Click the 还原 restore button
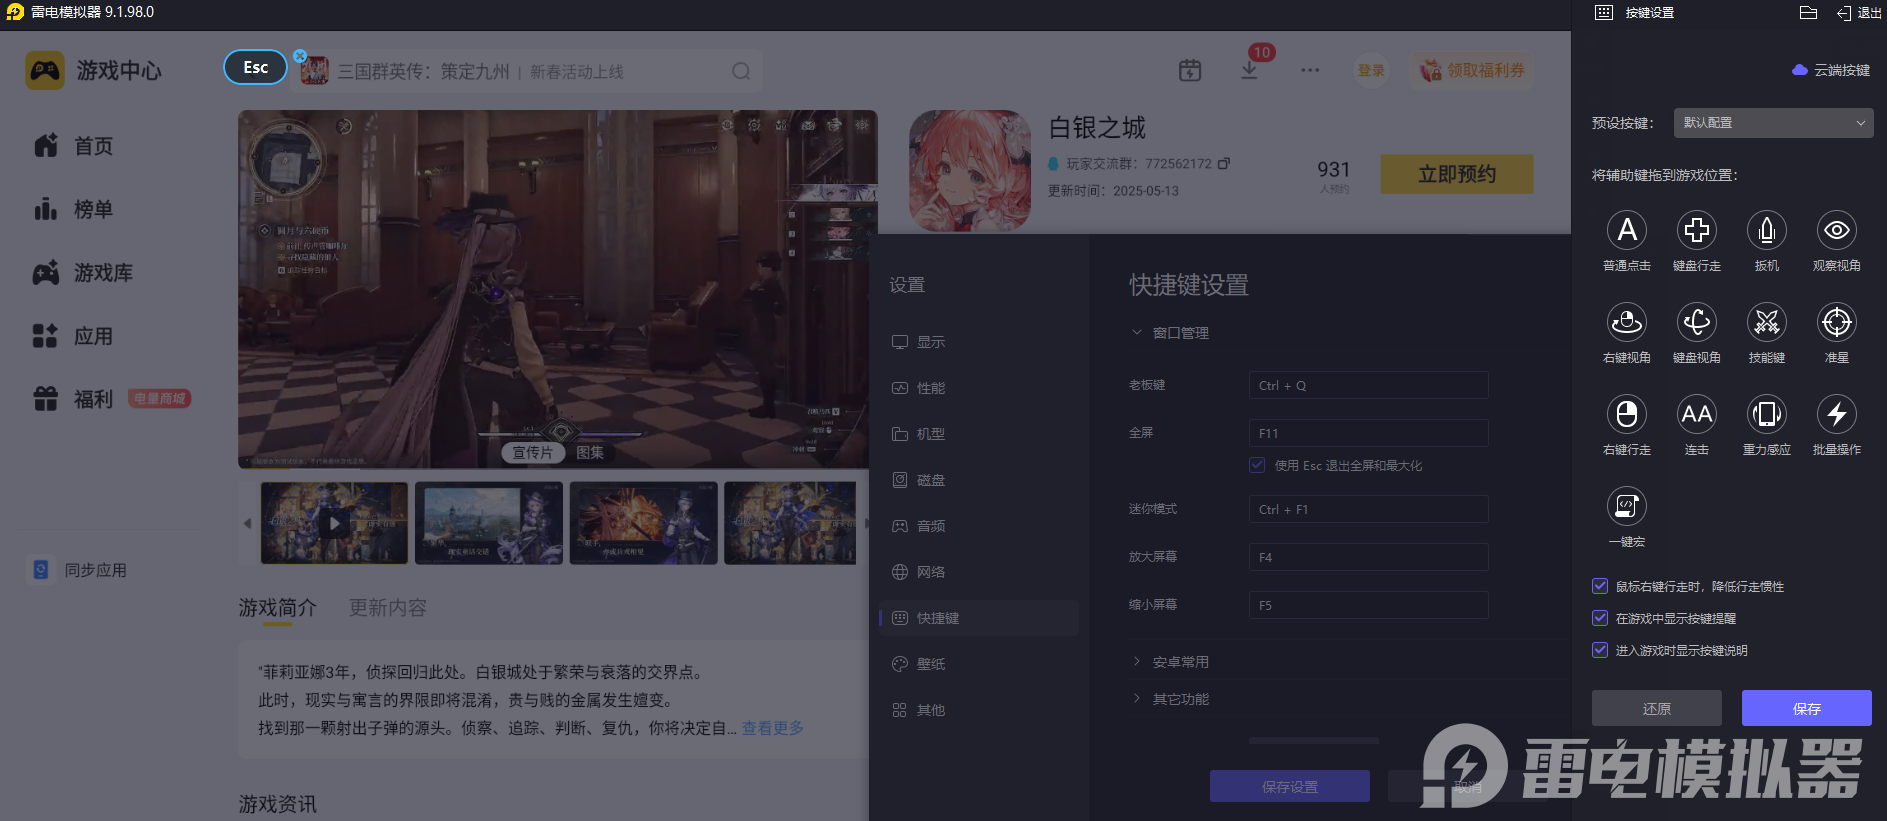Screen dimensions: 1887x821 tap(1657, 708)
